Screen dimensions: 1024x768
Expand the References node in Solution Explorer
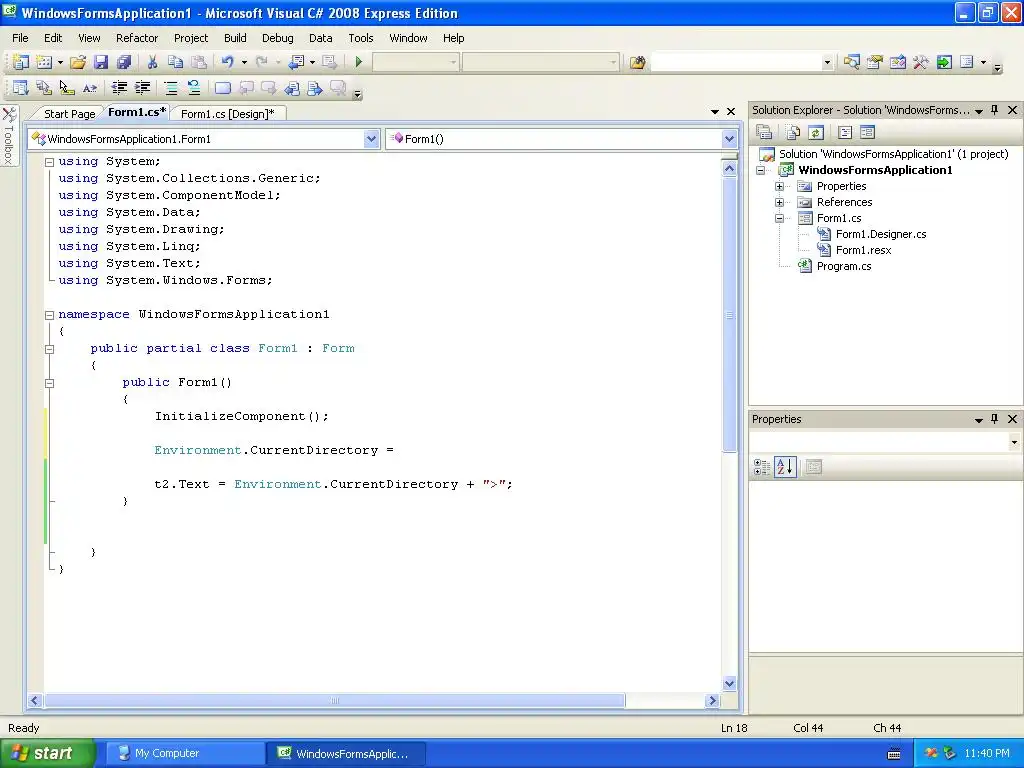pos(779,202)
